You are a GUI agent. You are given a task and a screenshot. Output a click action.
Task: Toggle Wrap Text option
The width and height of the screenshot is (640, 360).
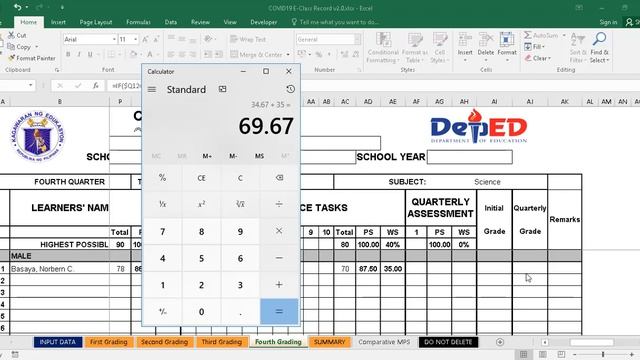[x=248, y=39]
